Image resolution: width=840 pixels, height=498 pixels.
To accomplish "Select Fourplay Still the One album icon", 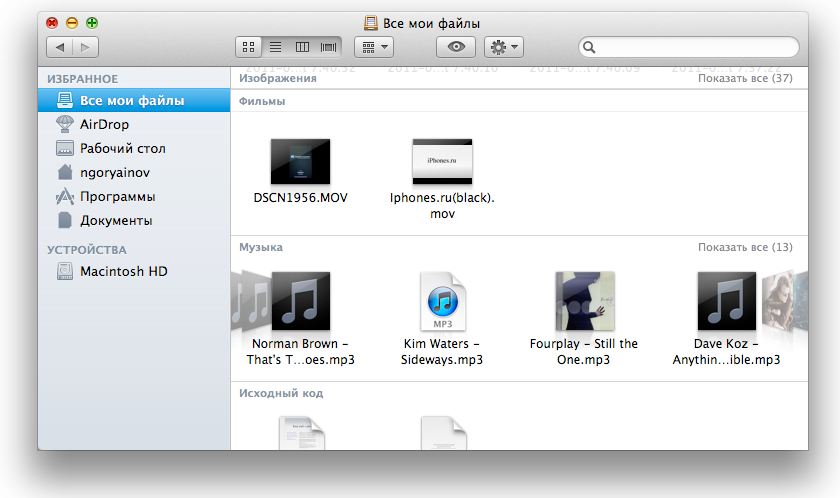I will click(x=584, y=301).
